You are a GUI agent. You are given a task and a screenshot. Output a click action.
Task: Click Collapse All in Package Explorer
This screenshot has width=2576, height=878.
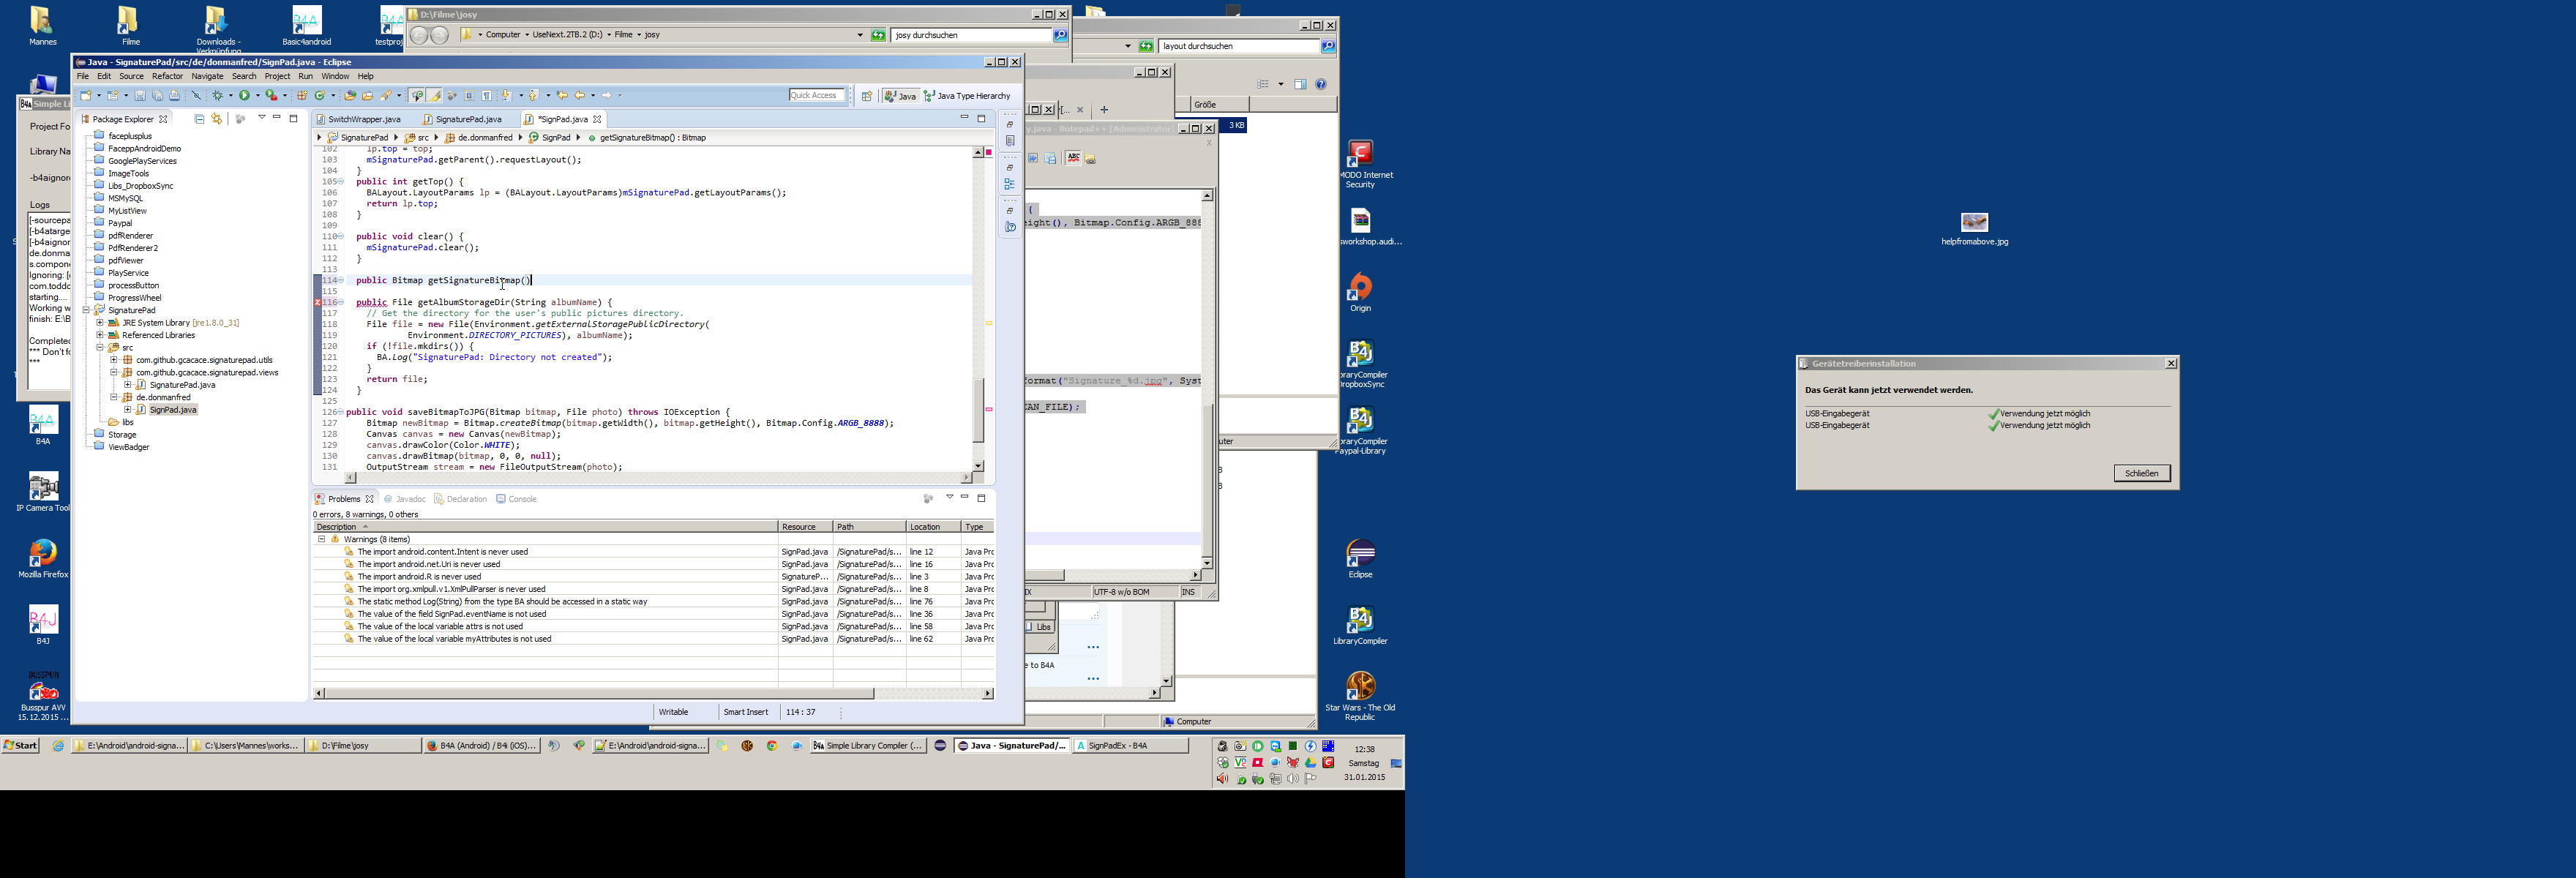point(200,119)
